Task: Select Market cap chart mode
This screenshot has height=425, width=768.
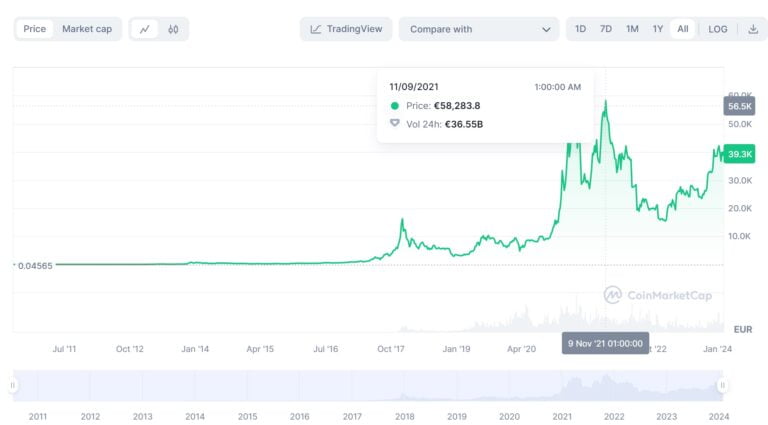Action: [87, 29]
